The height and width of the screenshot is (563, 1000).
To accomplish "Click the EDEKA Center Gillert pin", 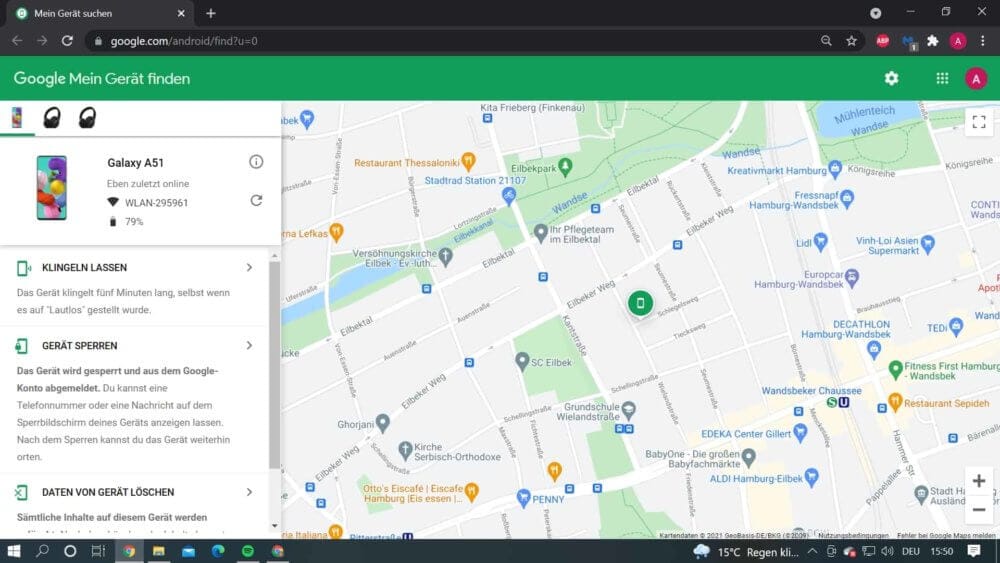I will coord(800,433).
